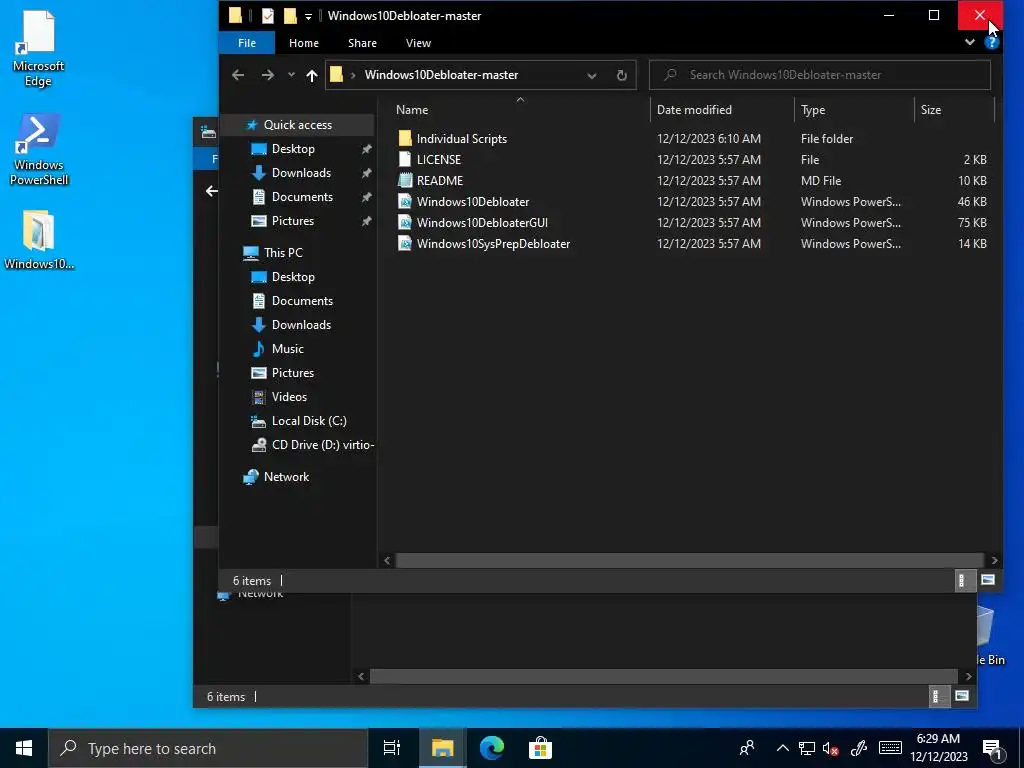Select Quick access in navigation pane

[x=297, y=125]
